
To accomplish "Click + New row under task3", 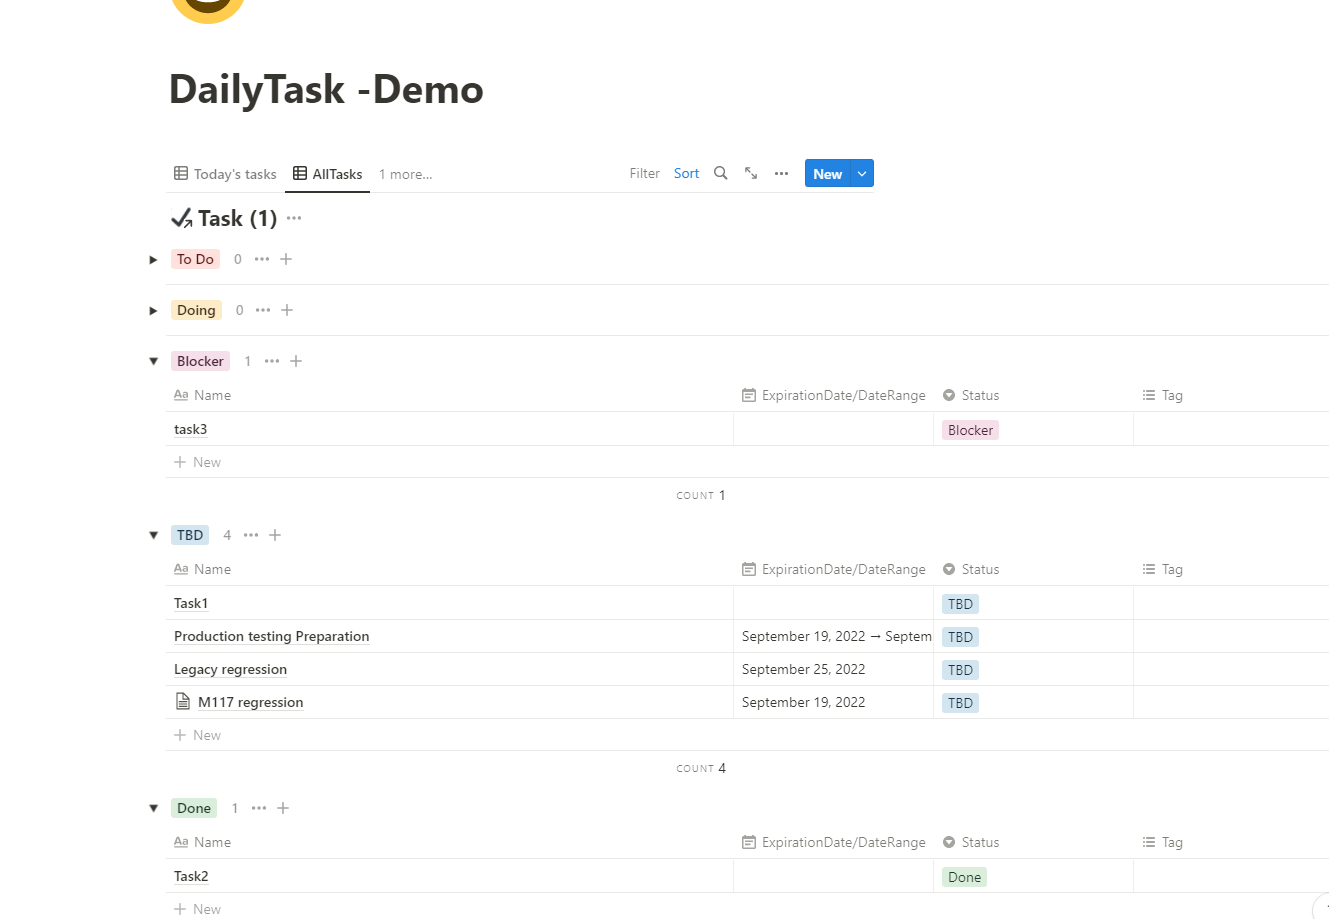I will tap(197, 462).
